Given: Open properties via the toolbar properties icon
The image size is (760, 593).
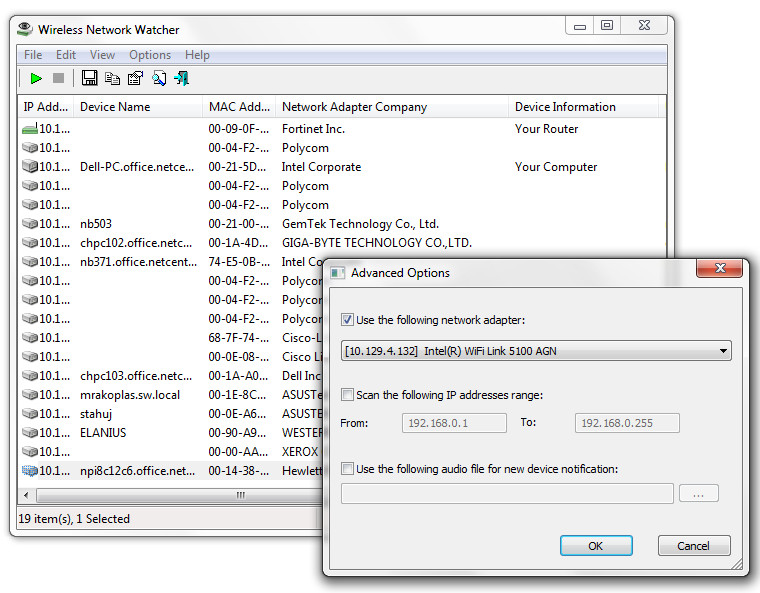Looking at the screenshot, I should click(x=135, y=78).
